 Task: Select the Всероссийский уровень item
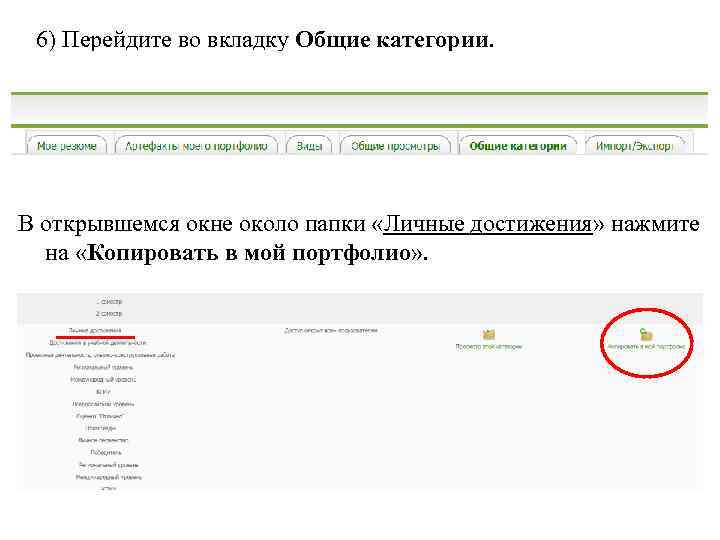click(x=103, y=404)
